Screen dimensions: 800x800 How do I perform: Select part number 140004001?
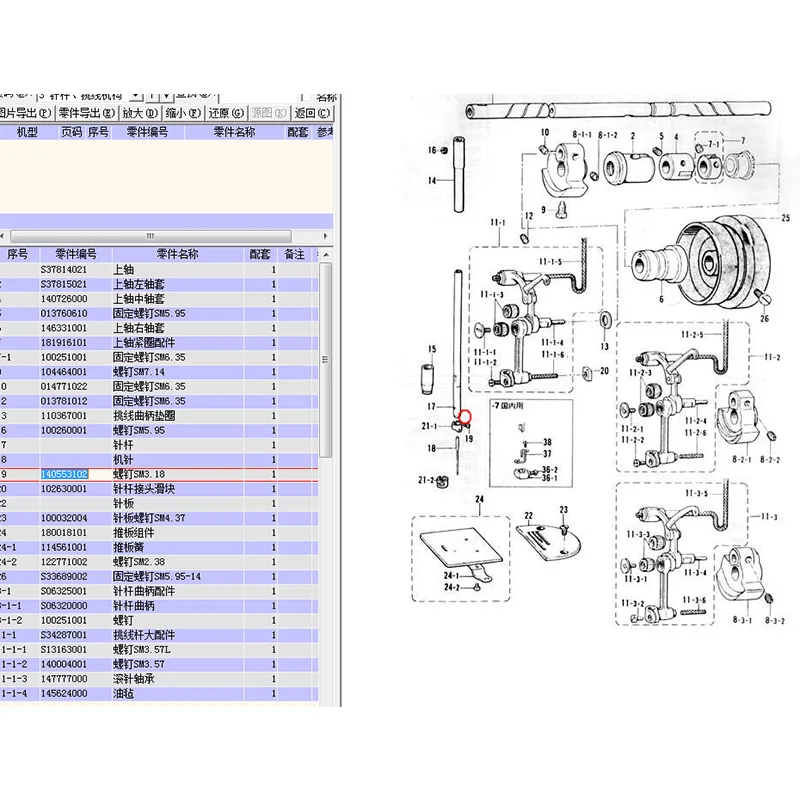64,664
